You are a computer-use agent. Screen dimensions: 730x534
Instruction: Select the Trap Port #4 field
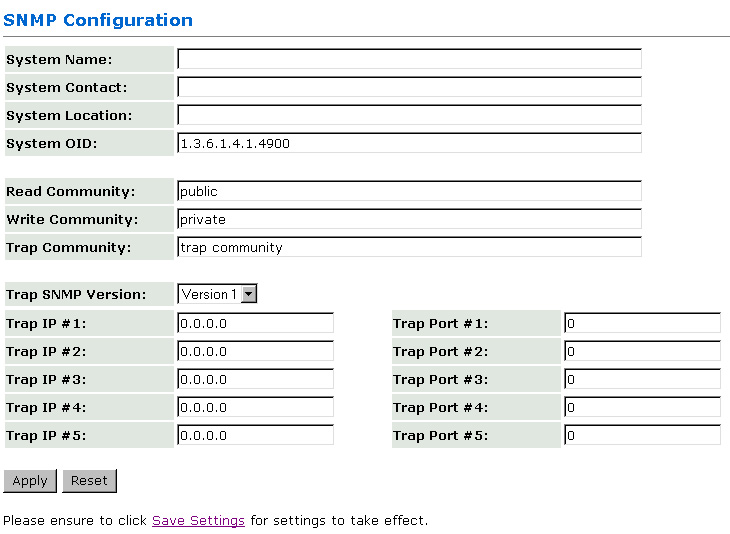click(642, 407)
